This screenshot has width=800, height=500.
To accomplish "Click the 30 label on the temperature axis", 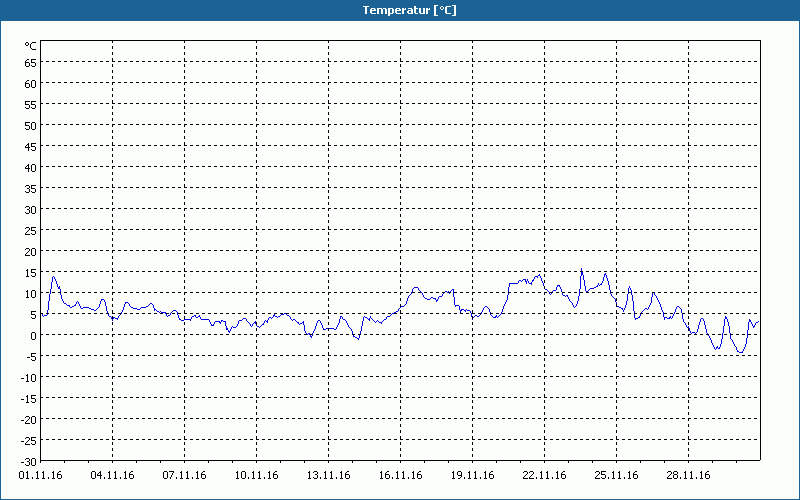I will pos(31,210).
